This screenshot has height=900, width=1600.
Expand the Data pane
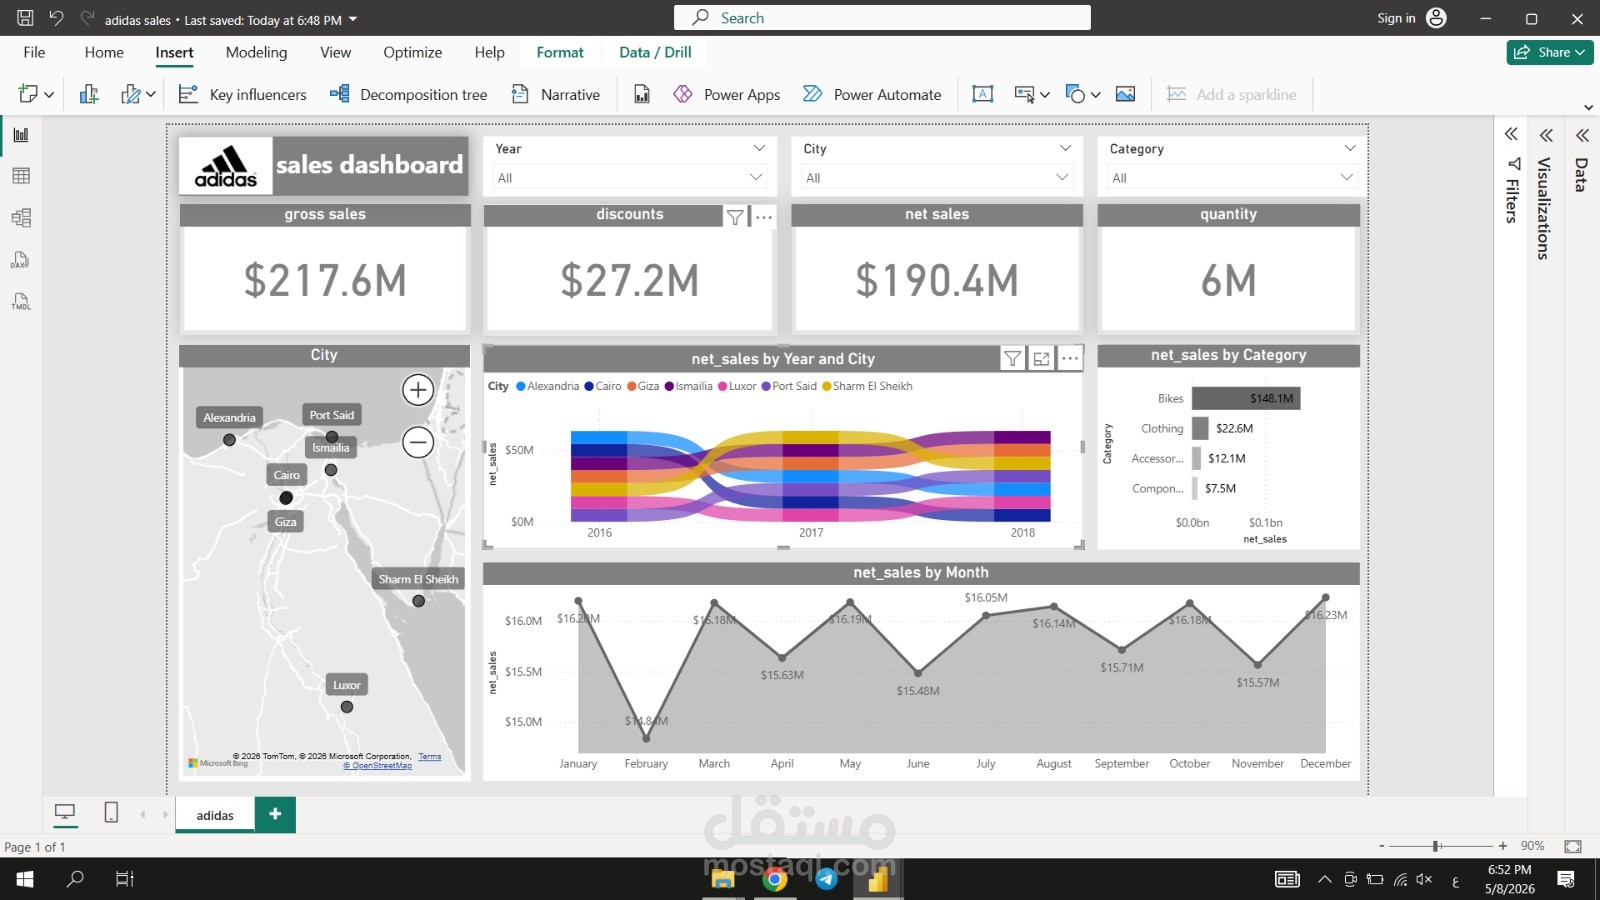point(1582,135)
